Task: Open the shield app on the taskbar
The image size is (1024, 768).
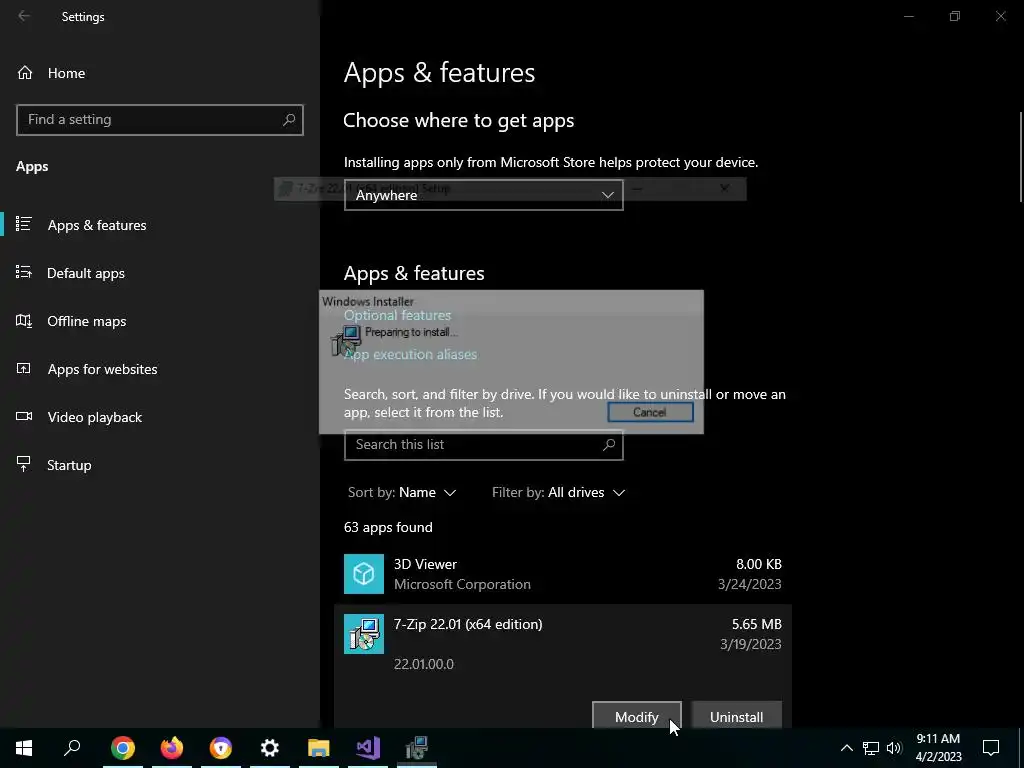Action: [x=221, y=748]
